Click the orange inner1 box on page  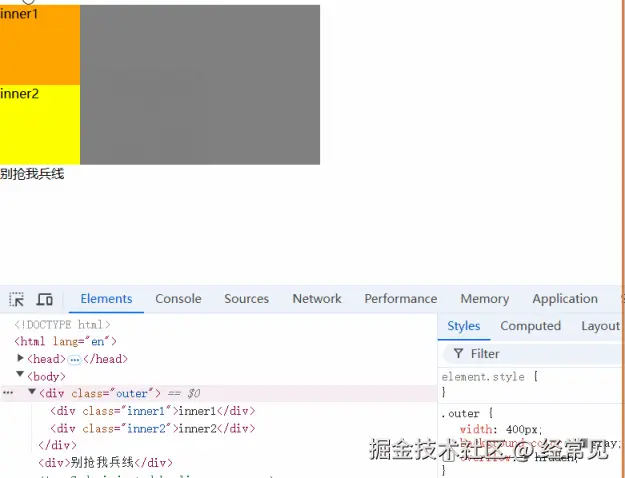pyautogui.click(x=40, y=45)
